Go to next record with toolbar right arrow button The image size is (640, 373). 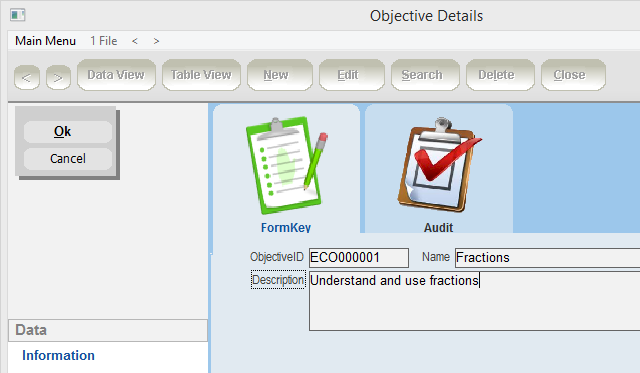[58, 77]
